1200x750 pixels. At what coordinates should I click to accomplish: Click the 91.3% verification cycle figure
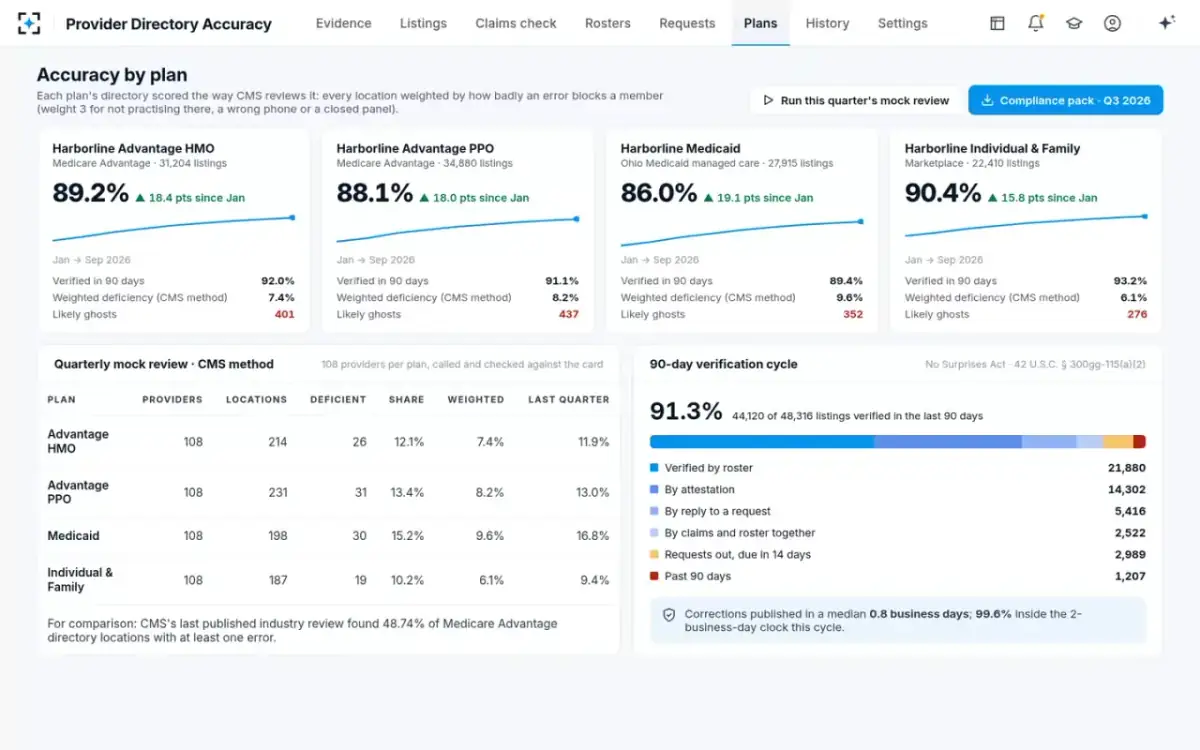coord(686,411)
